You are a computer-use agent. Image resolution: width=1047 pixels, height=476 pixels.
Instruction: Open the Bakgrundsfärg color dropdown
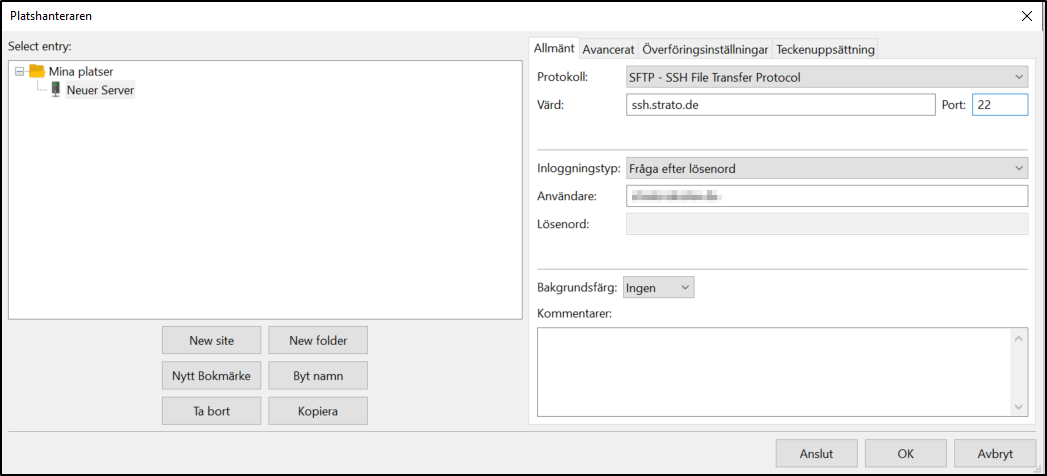coord(658,288)
